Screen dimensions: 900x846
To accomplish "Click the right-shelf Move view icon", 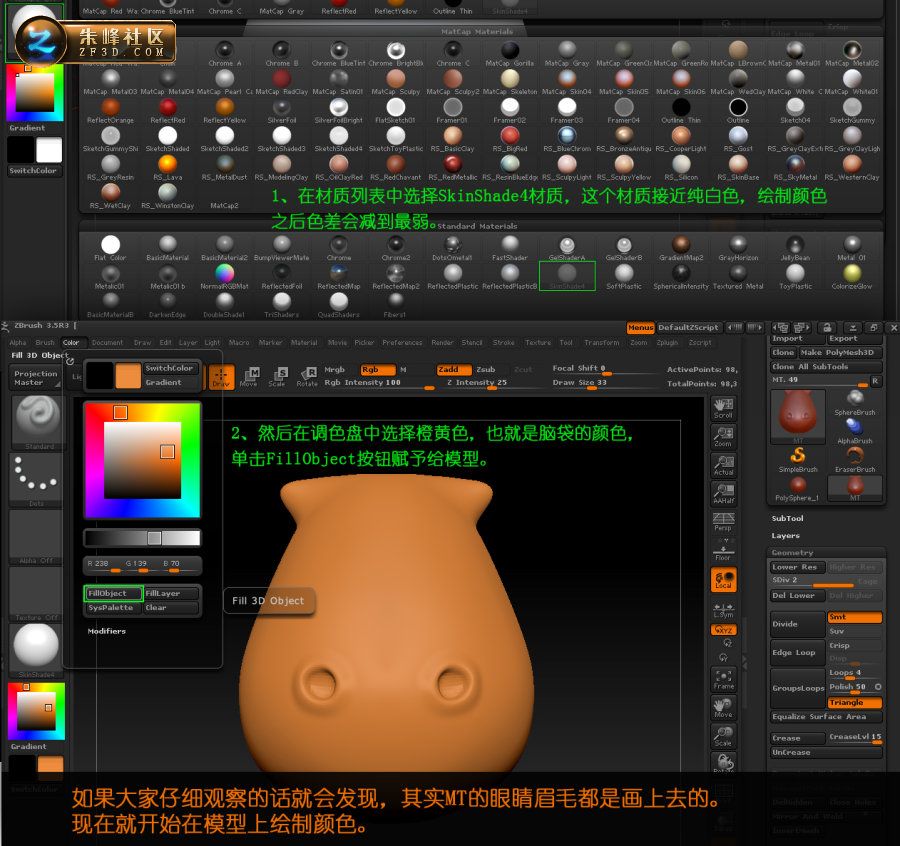I will coord(723,708).
